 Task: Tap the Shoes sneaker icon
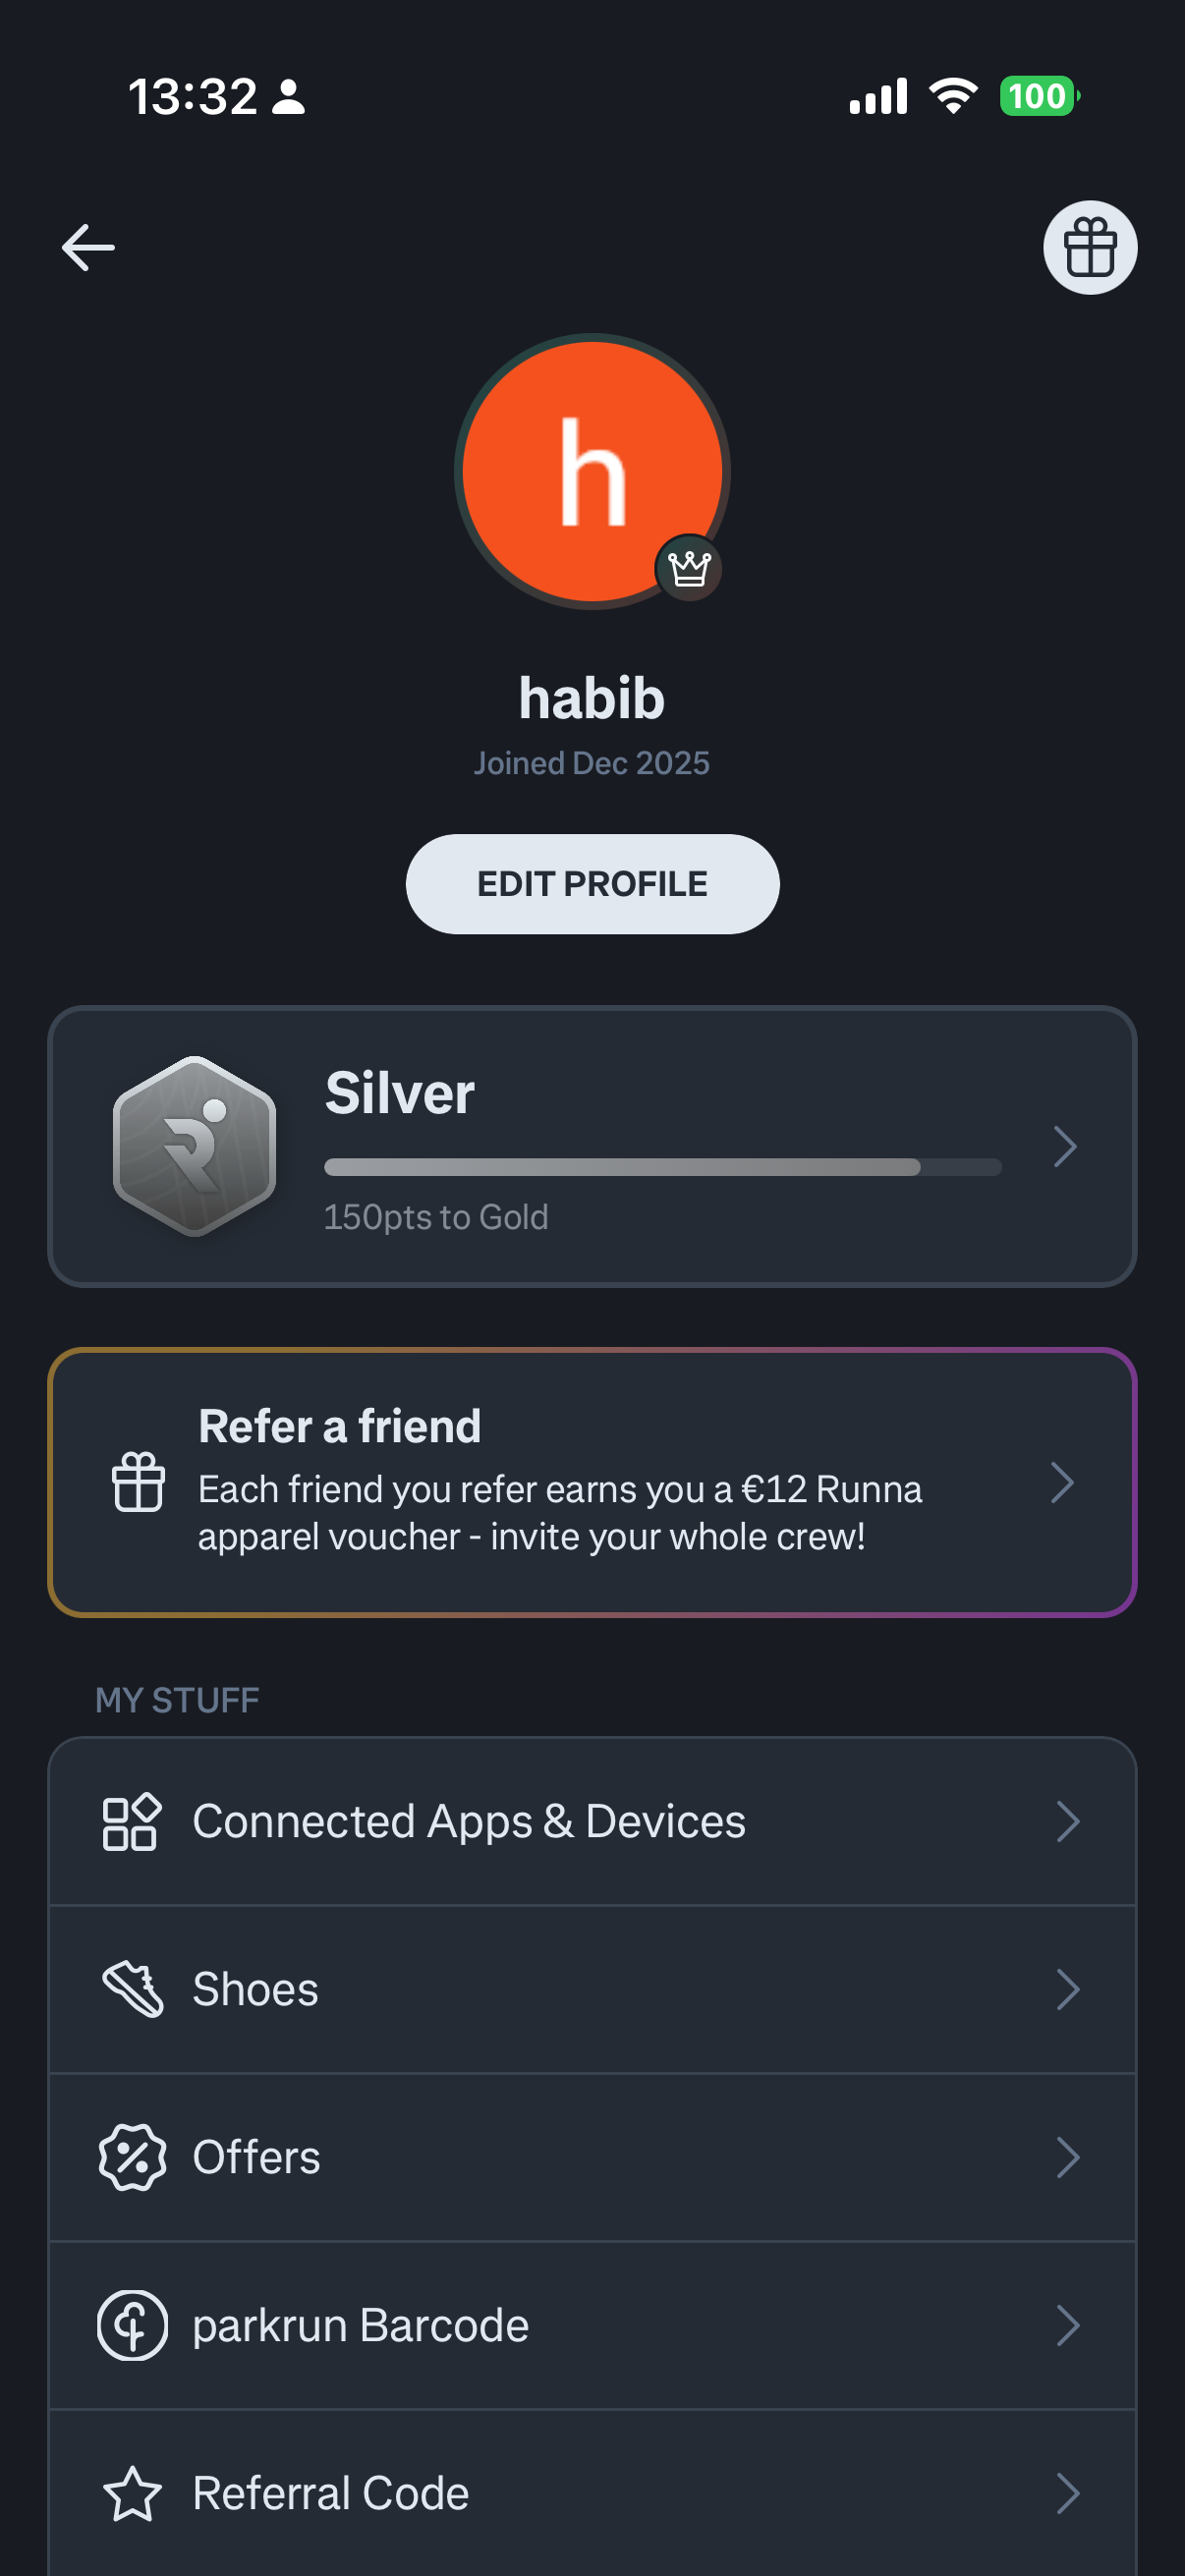point(133,1989)
